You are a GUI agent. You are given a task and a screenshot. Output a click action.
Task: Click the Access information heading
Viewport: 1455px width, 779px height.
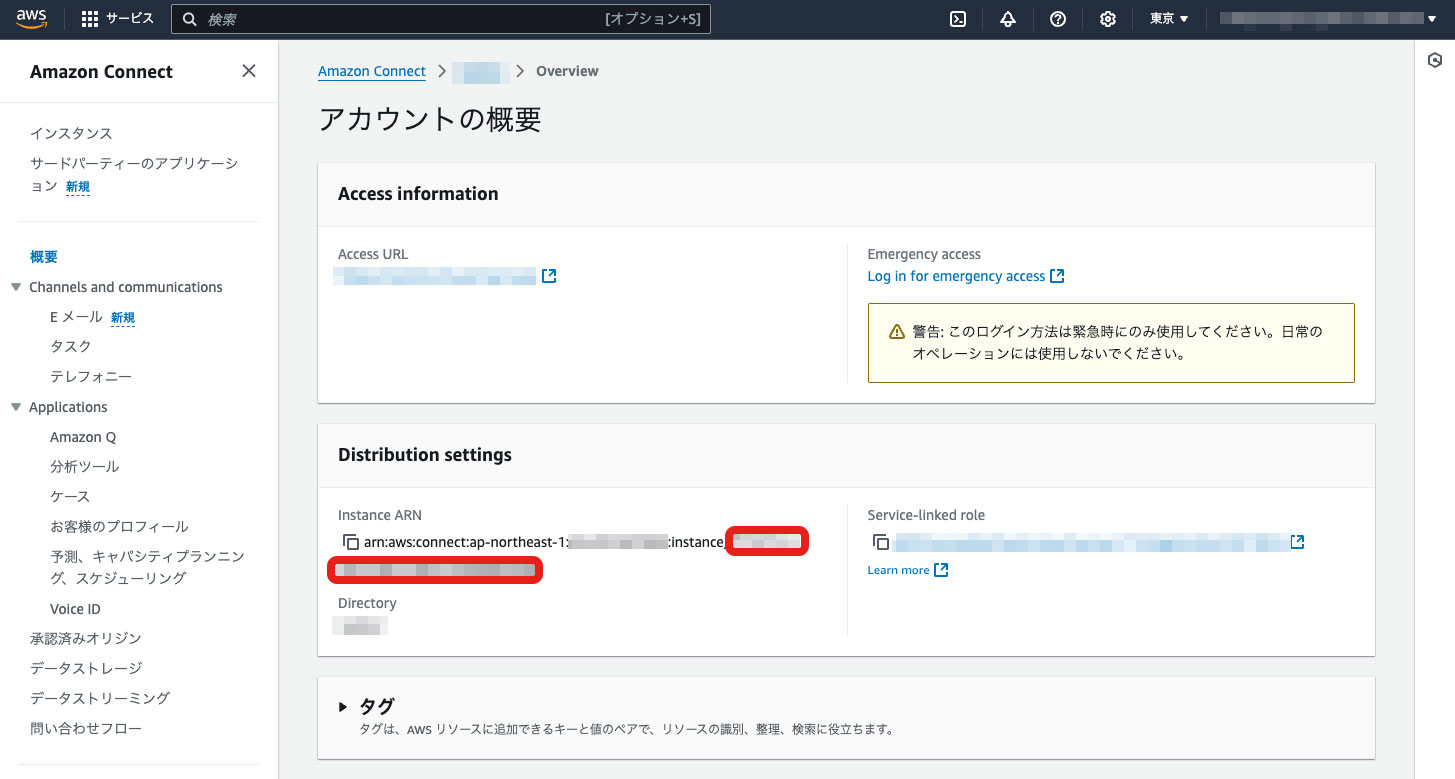tap(418, 194)
